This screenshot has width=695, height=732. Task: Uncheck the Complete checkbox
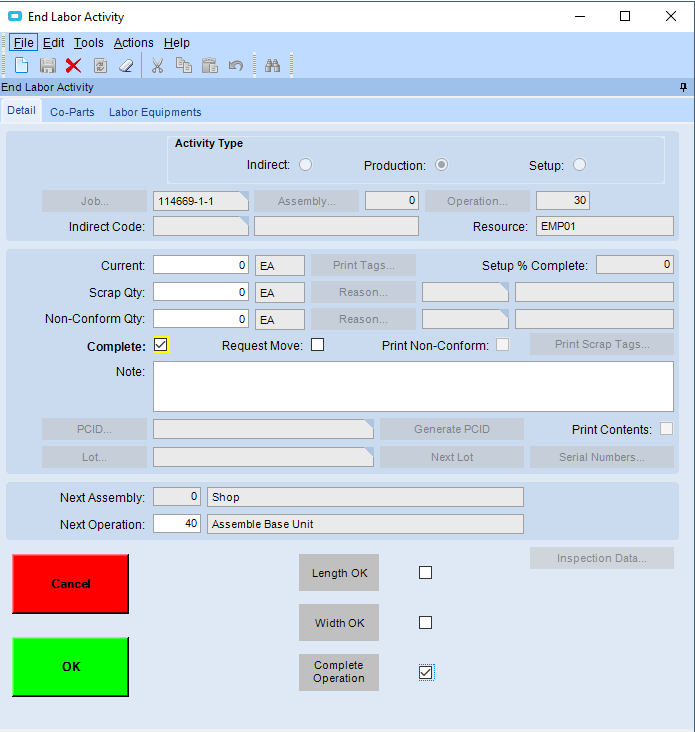tap(161, 345)
